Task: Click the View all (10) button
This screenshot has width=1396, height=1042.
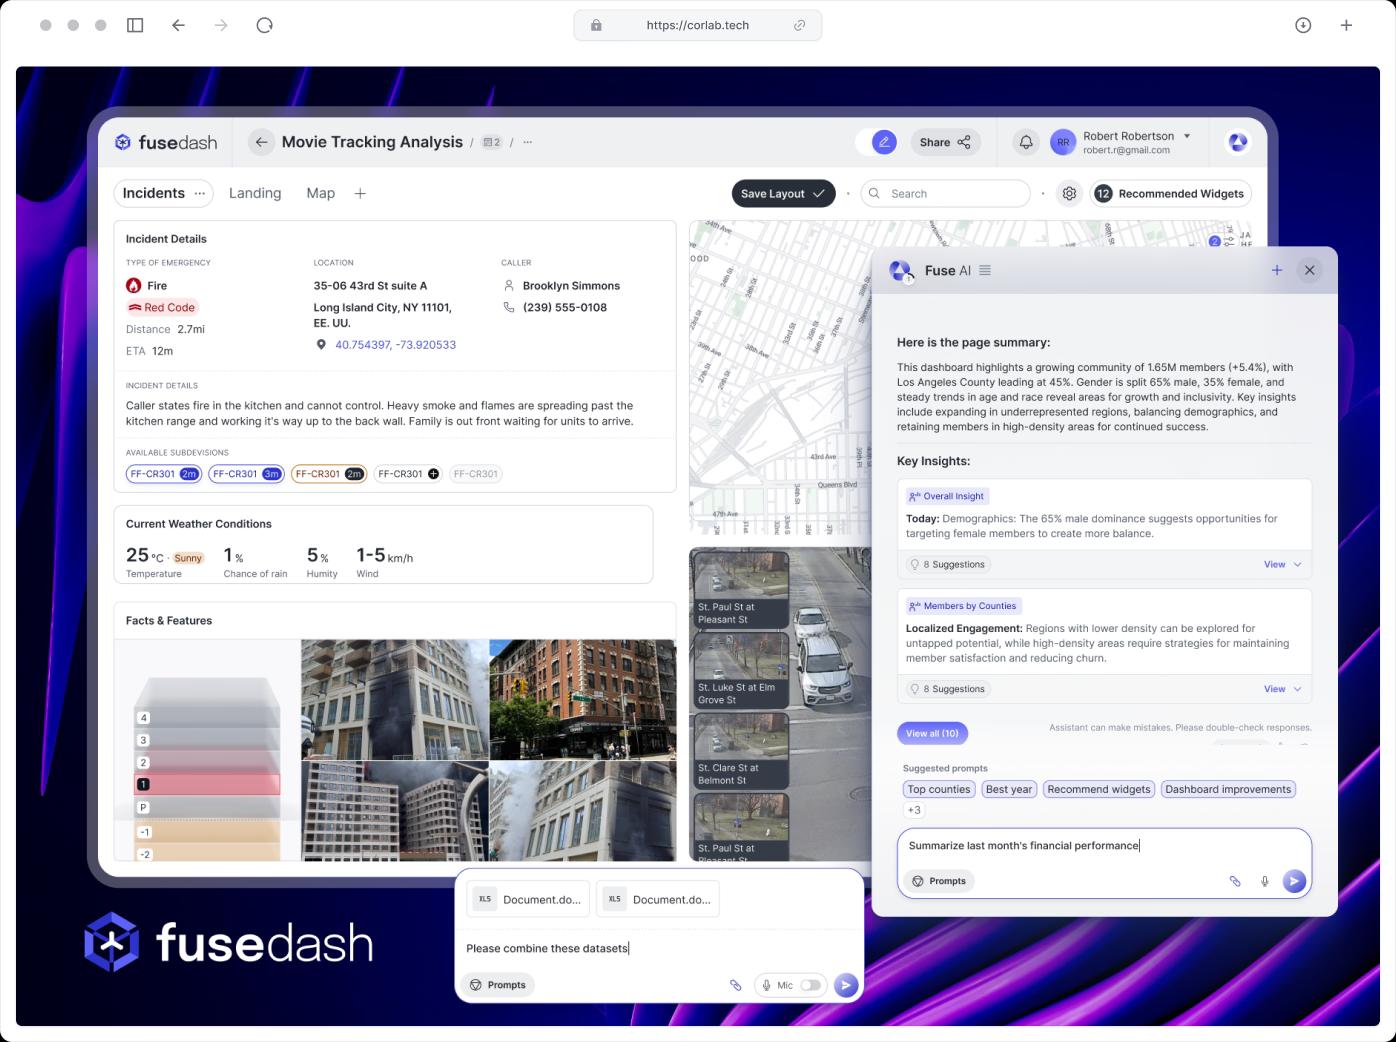Action: (x=932, y=733)
